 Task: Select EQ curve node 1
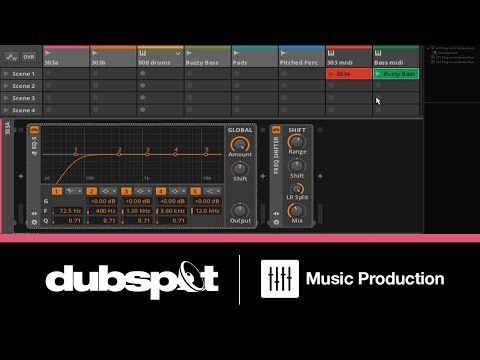coord(76,154)
